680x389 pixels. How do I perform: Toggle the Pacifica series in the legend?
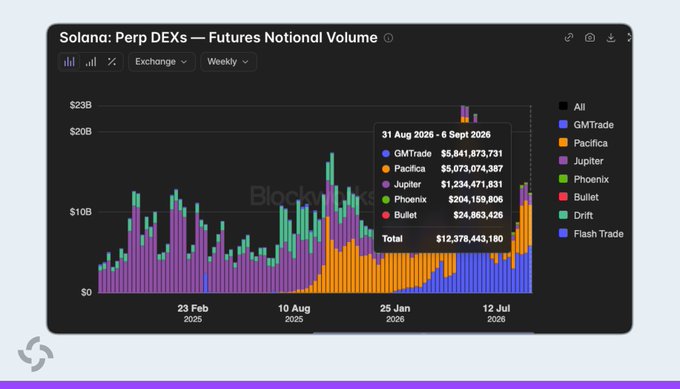click(x=583, y=143)
